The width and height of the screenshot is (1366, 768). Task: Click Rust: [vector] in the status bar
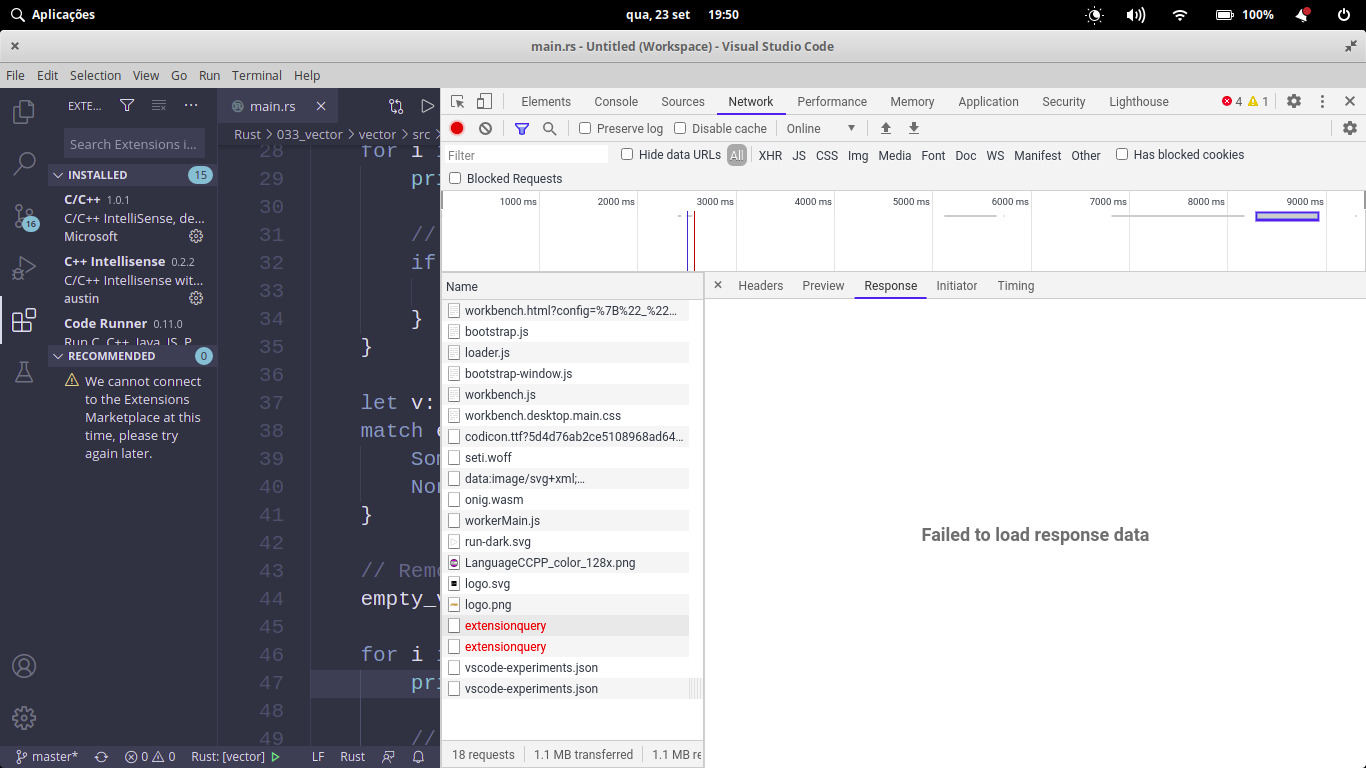pos(227,757)
